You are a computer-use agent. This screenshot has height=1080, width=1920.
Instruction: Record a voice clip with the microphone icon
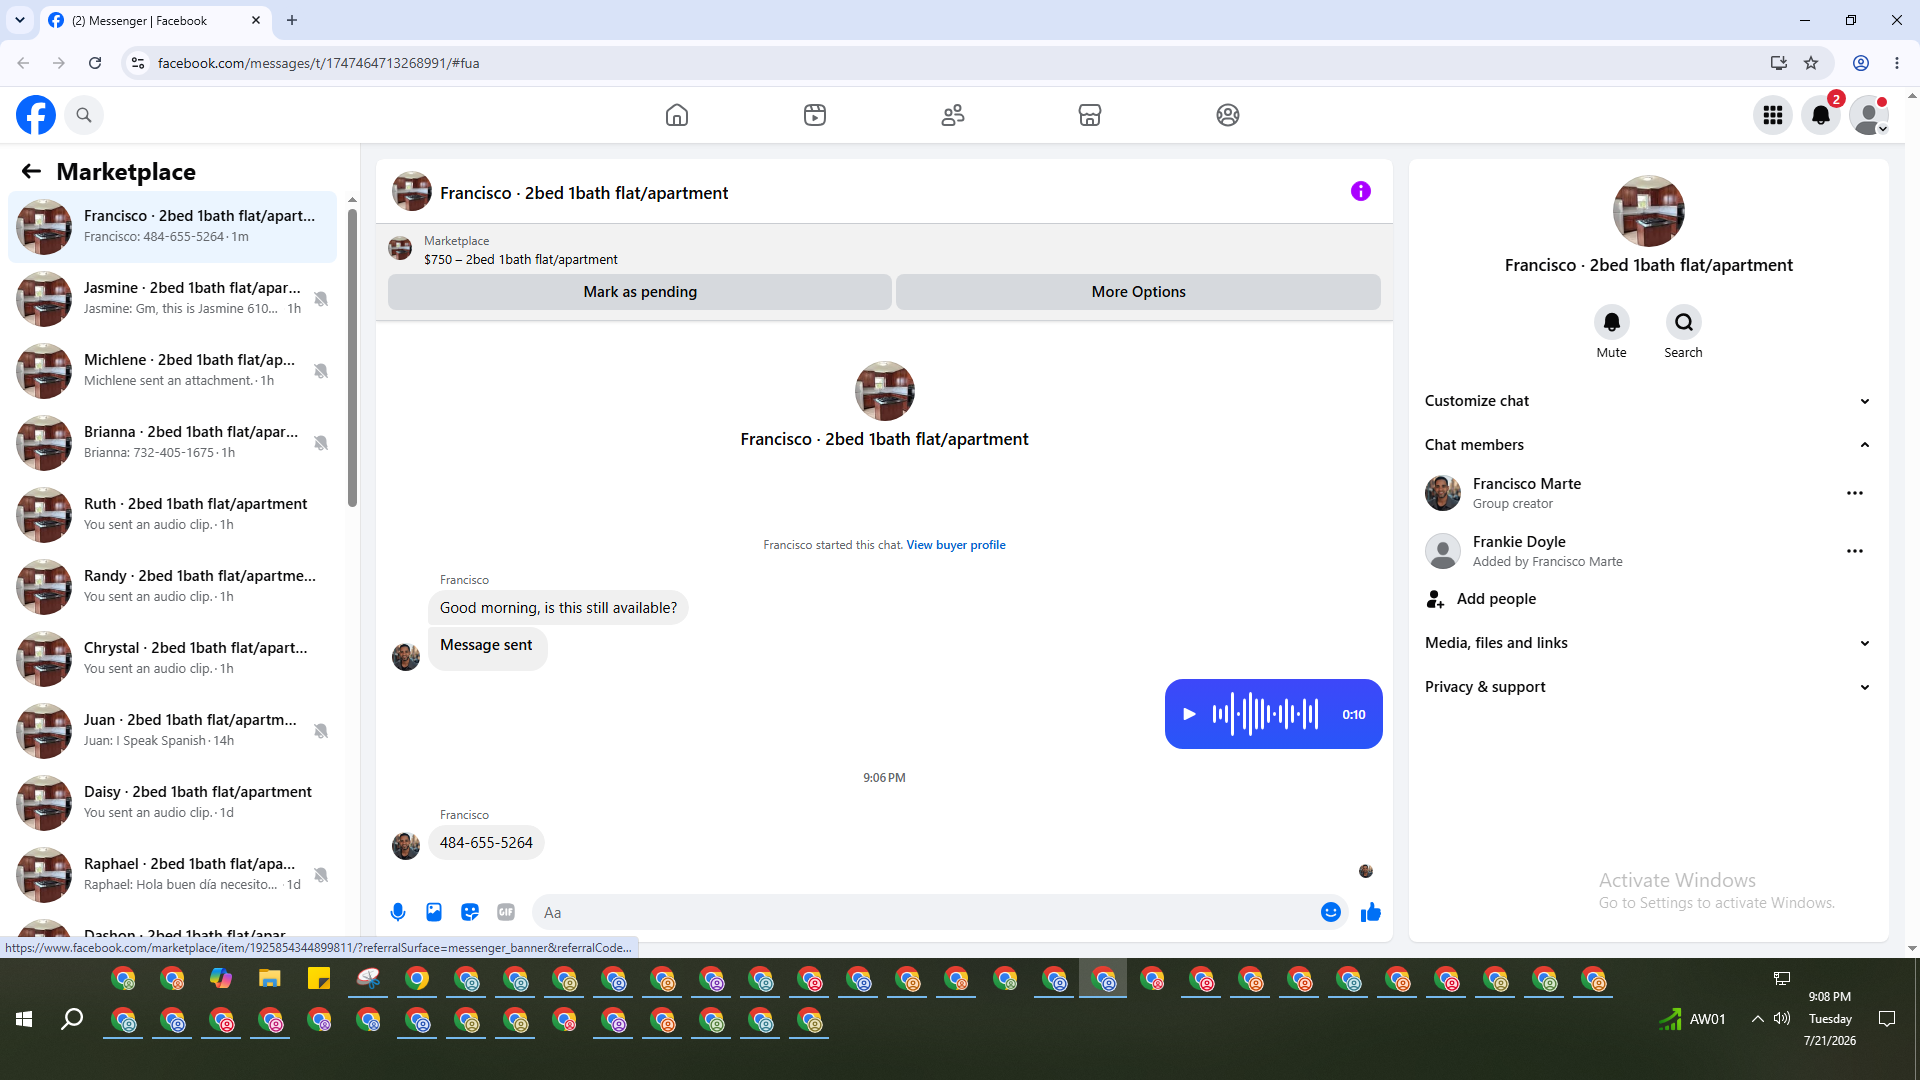point(398,912)
